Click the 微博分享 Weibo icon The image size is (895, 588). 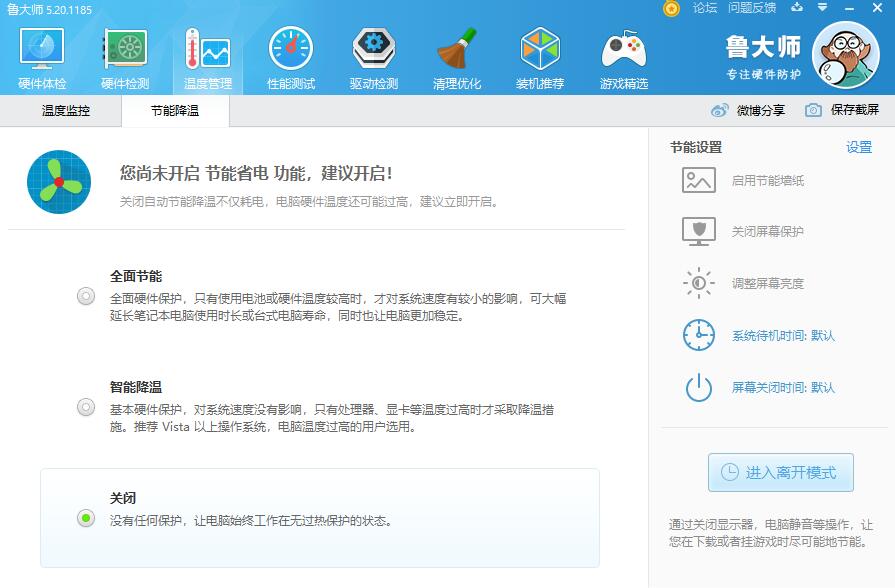[x=719, y=110]
